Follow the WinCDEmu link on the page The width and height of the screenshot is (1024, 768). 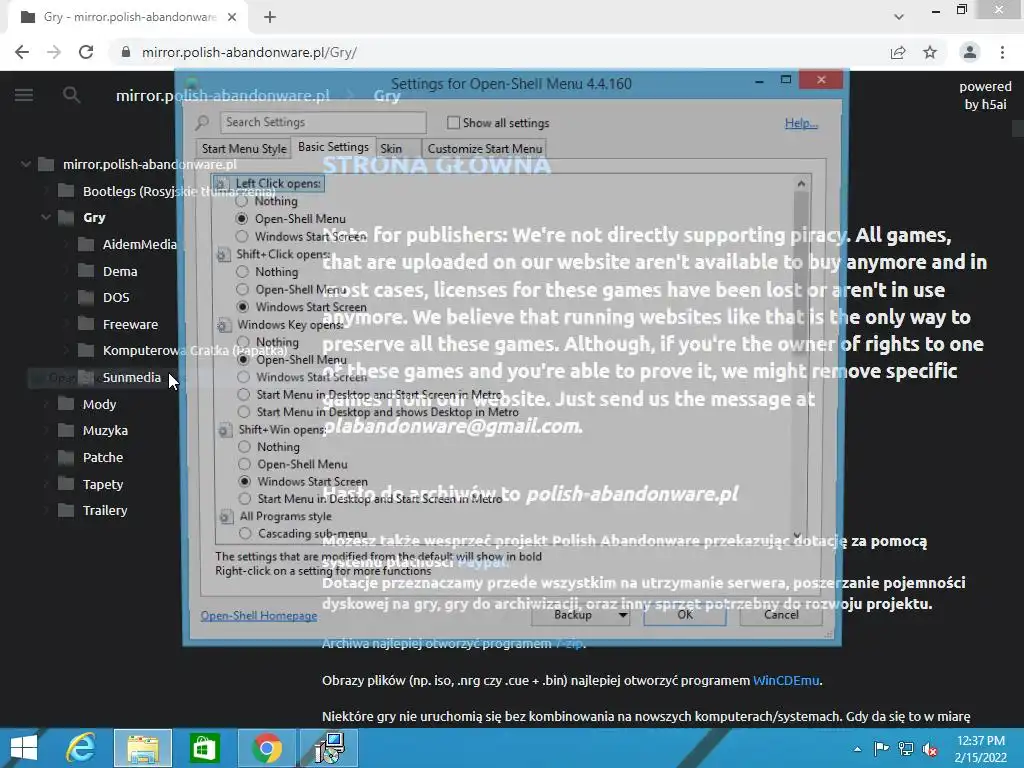(786, 680)
